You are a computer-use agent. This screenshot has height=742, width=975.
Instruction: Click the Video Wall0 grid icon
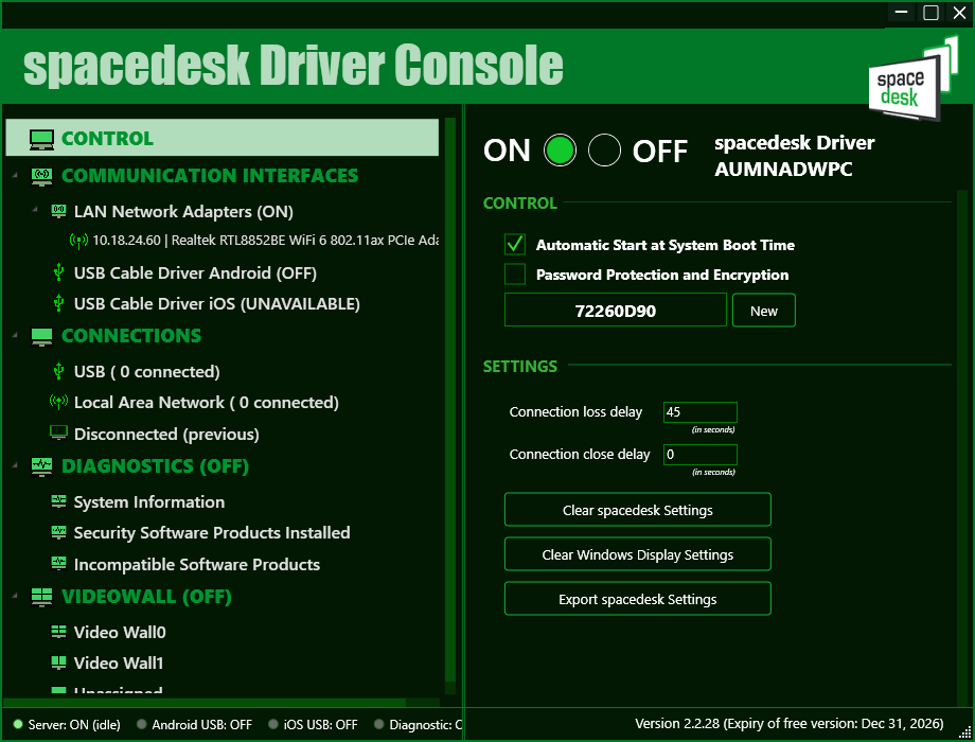[x=58, y=632]
